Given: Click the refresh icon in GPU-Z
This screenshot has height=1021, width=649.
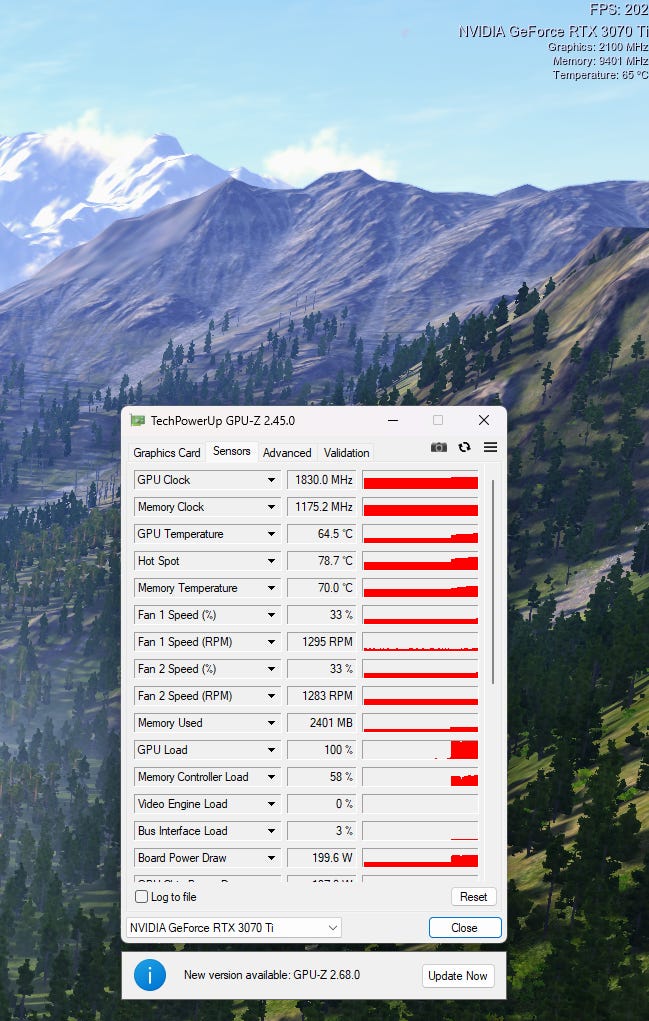Looking at the screenshot, I should click(464, 447).
